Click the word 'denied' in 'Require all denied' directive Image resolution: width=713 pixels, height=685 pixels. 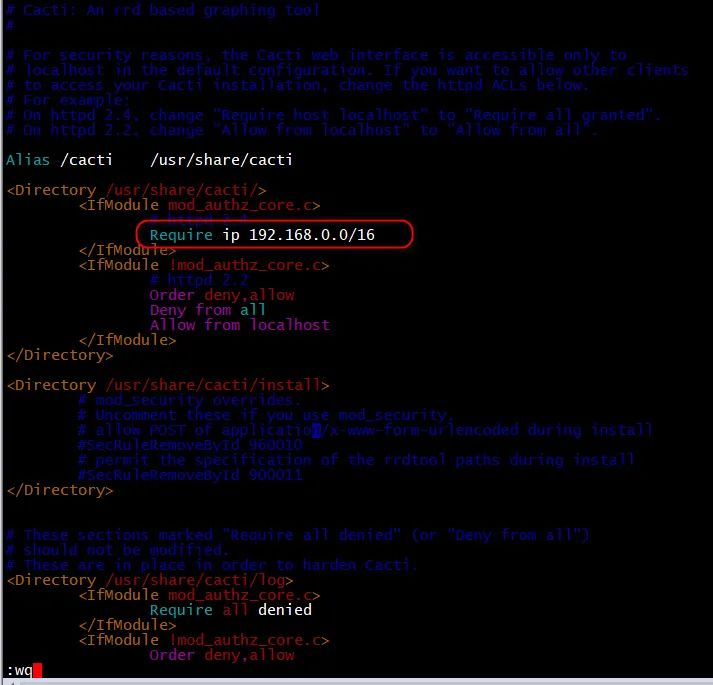click(x=285, y=609)
